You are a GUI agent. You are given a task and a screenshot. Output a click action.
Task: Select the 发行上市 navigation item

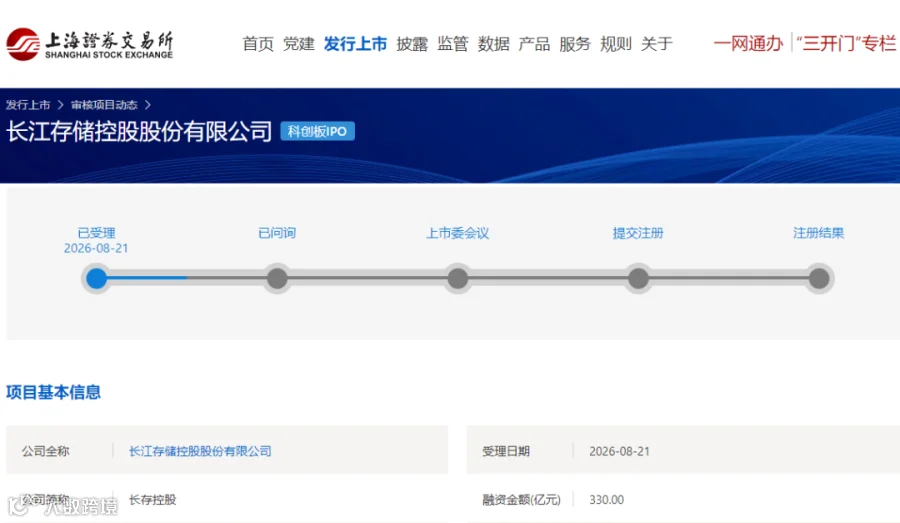[x=355, y=44]
